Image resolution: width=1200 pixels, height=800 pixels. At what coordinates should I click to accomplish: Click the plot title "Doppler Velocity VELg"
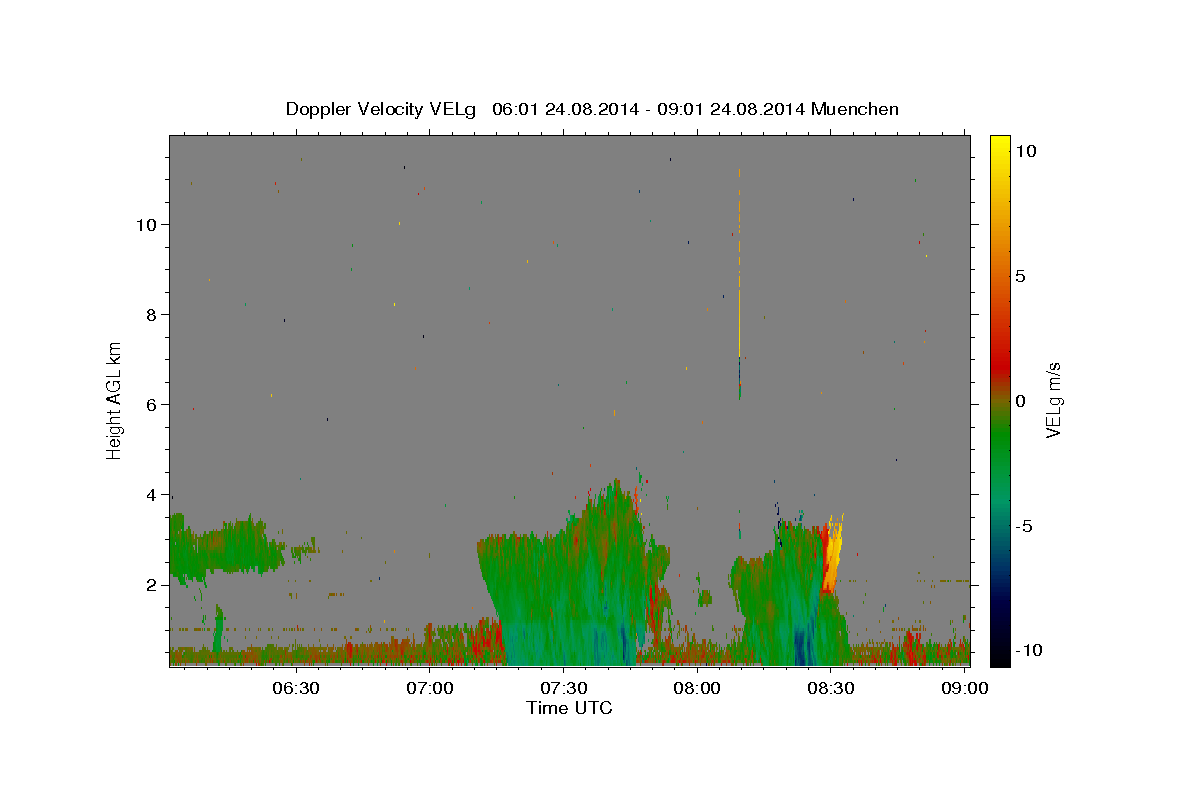tap(383, 109)
